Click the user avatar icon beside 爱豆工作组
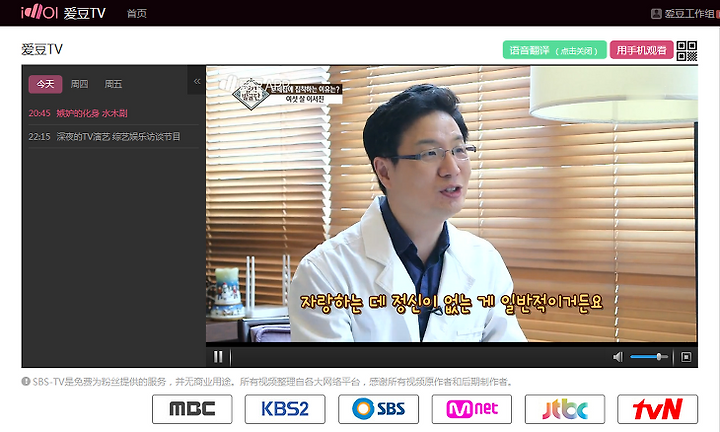Viewport: 720px width, 432px height. pyautogui.click(x=656, y=14)
